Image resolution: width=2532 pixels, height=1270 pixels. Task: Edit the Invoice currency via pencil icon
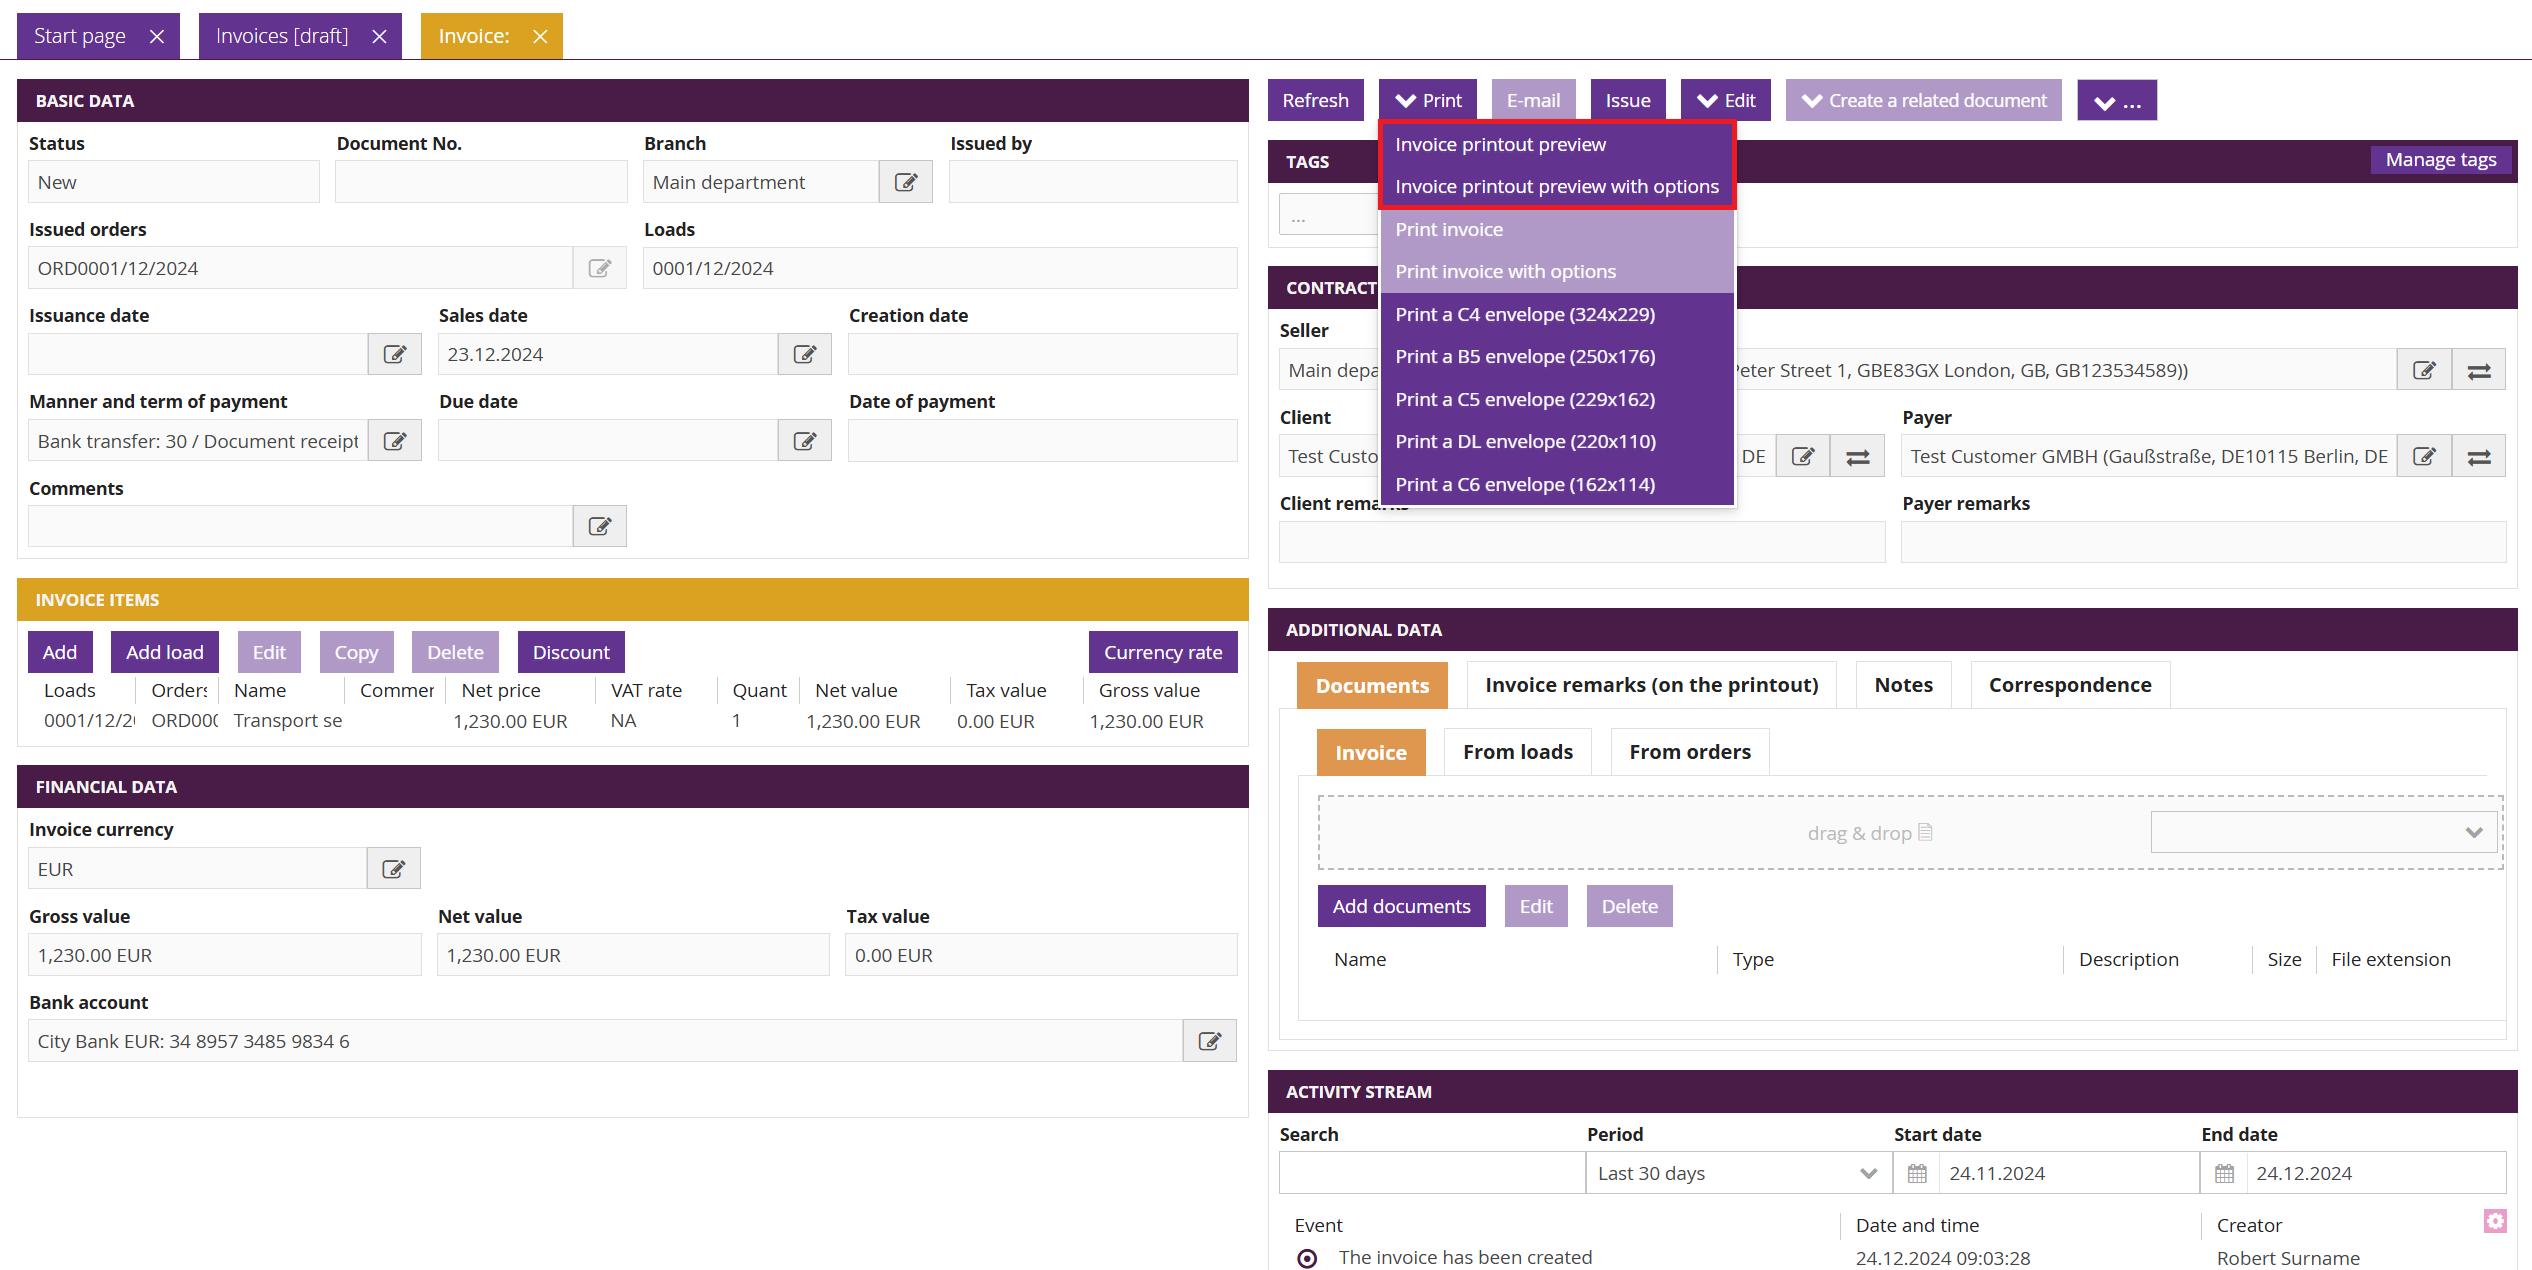[x=393, y=869]
